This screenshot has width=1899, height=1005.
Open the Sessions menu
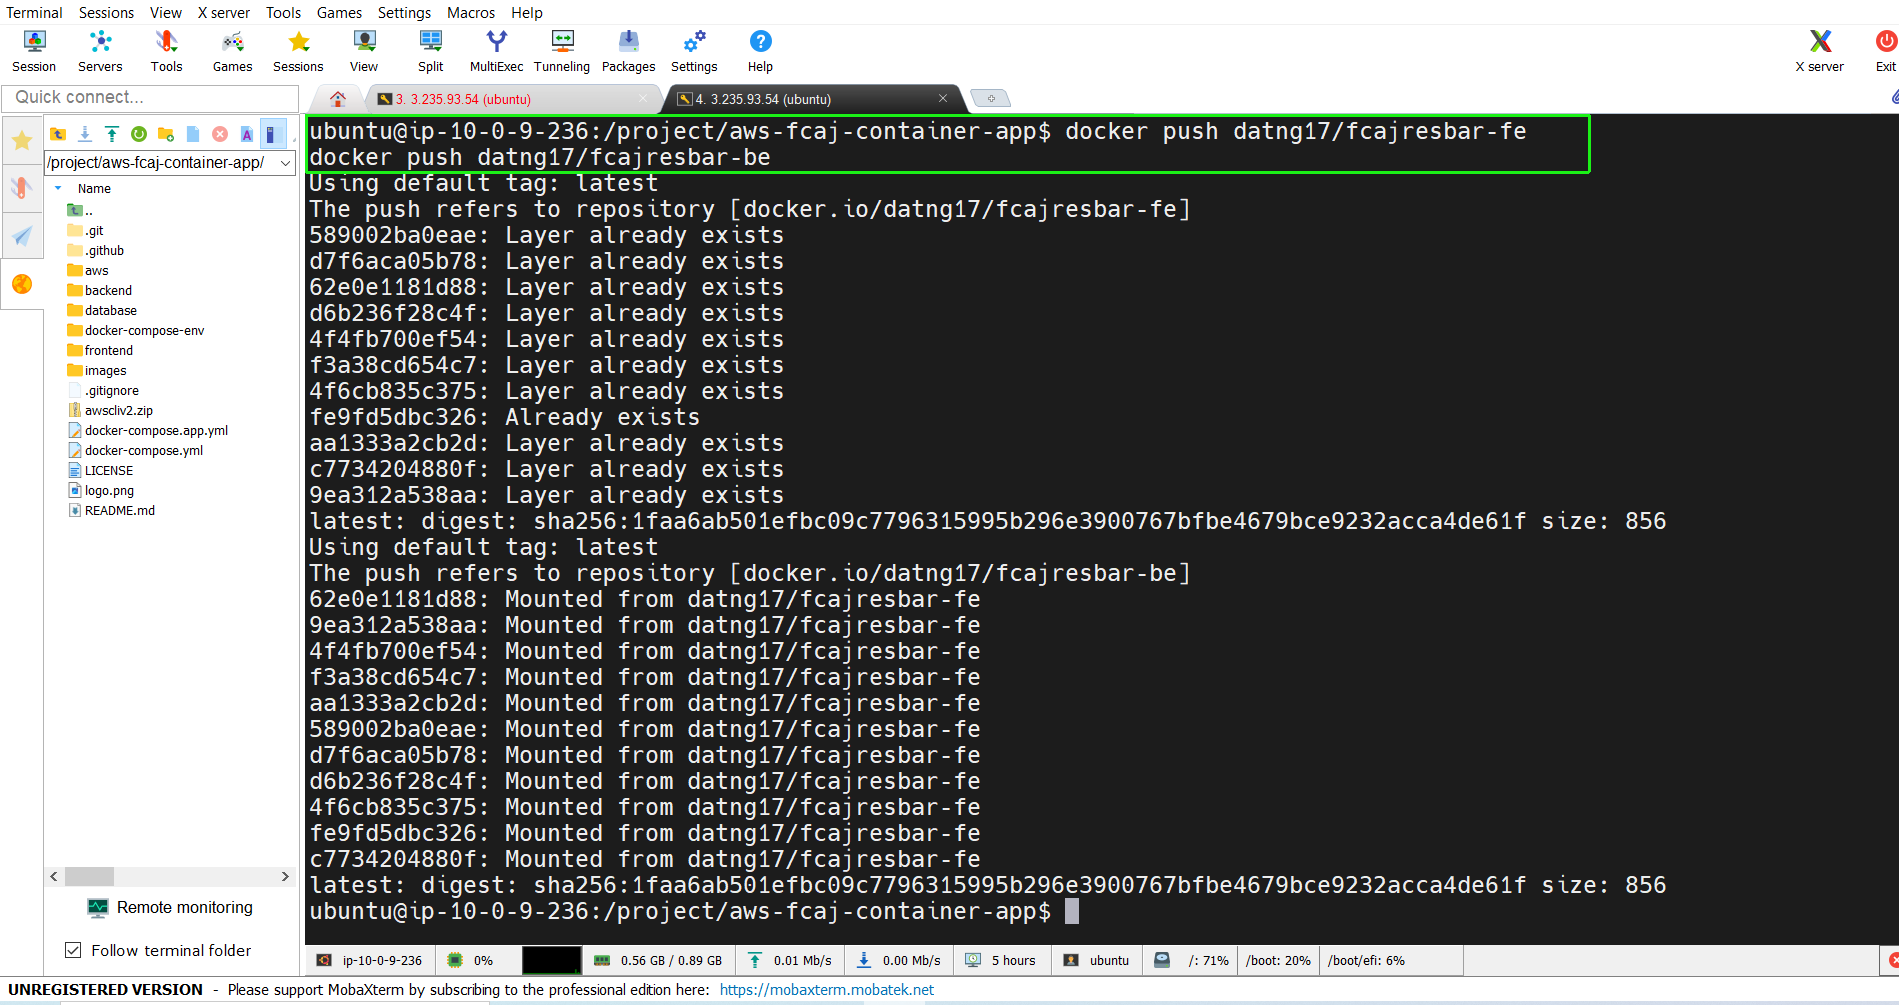tap(106, 13)
